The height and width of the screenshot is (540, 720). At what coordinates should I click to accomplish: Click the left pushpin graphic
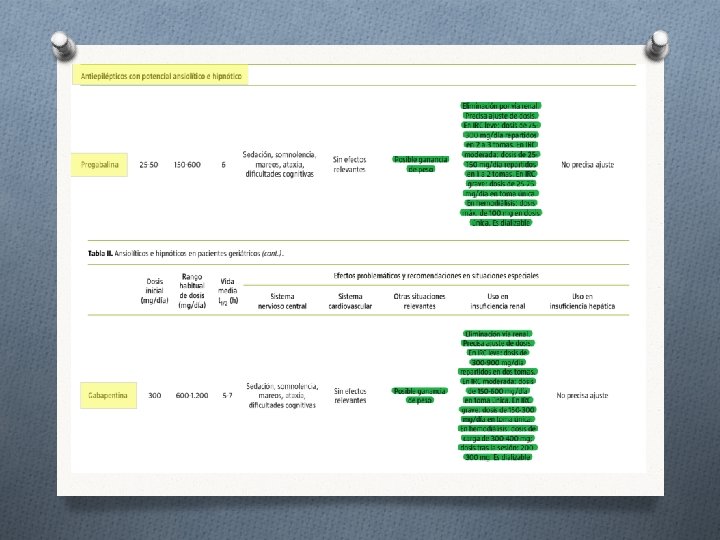click(x=63, y=45)
